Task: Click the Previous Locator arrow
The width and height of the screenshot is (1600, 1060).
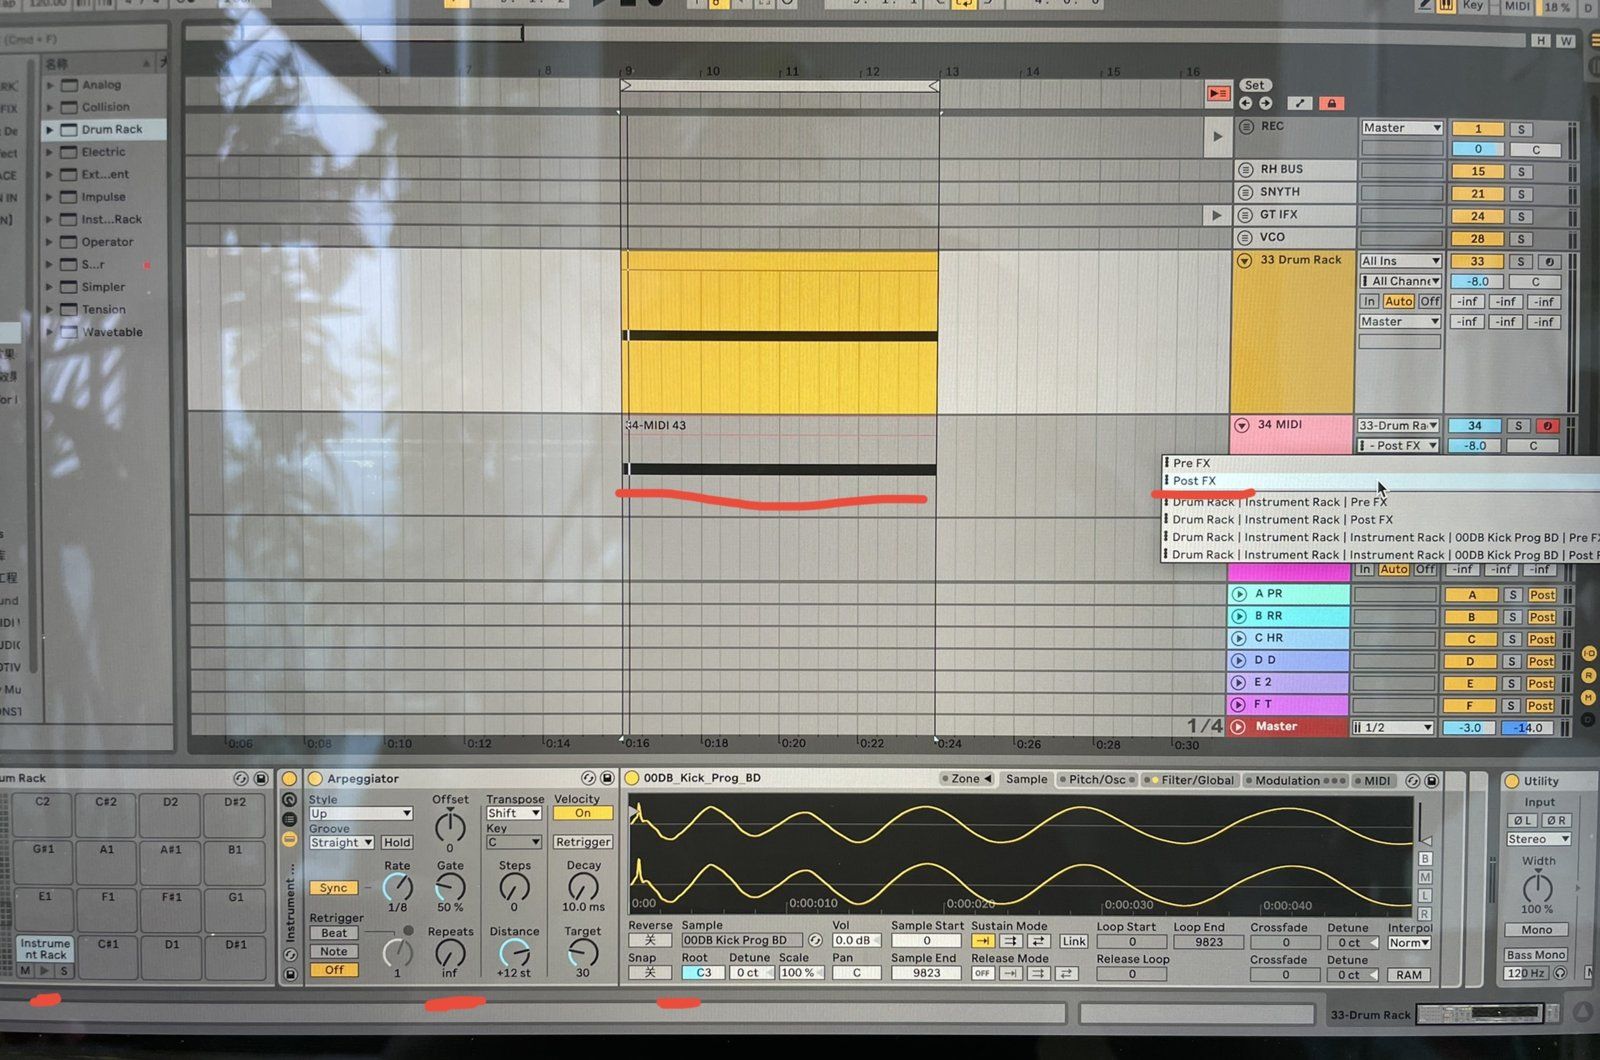Action: 1246,103
